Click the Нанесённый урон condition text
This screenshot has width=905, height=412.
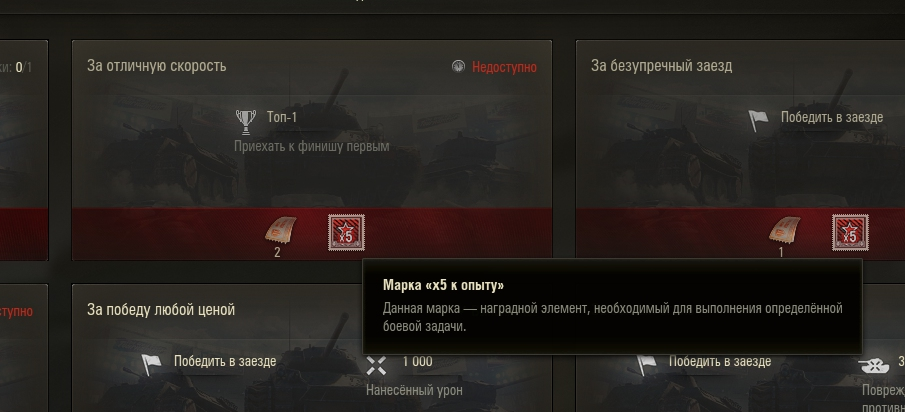coord(414,391)
